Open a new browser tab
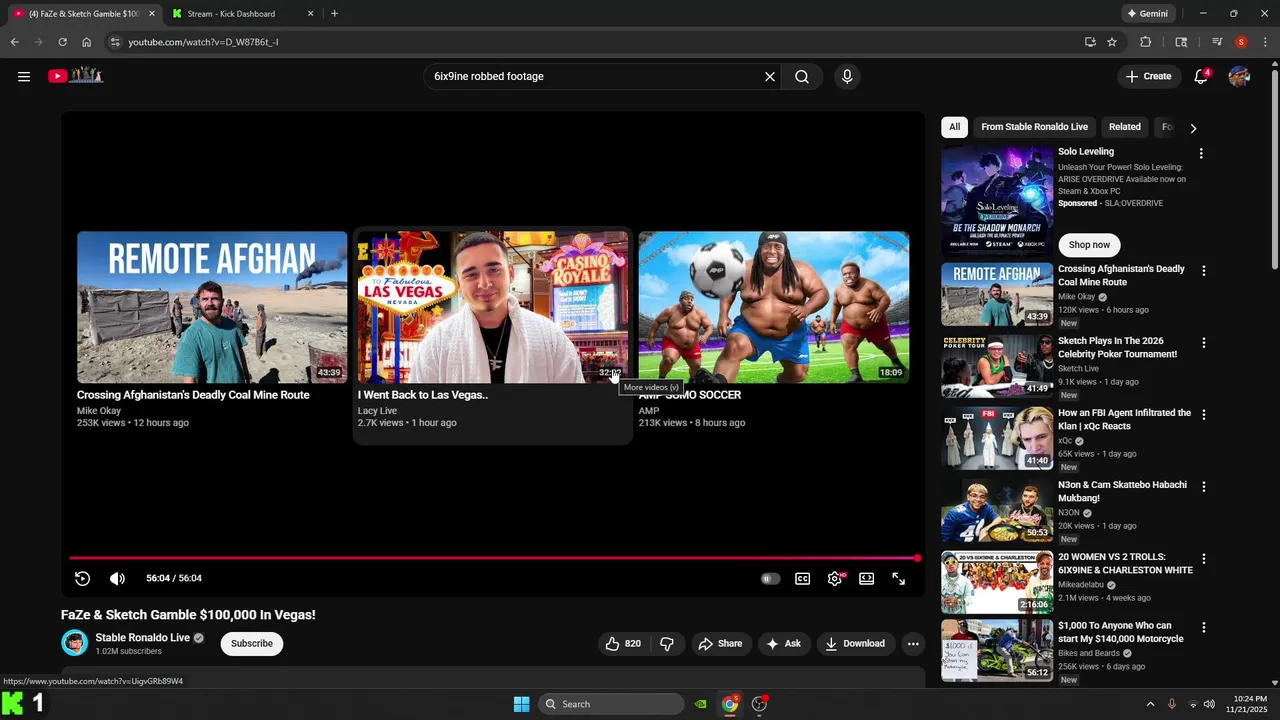This screenshot has height=720, width=1280. click(334, 14)
